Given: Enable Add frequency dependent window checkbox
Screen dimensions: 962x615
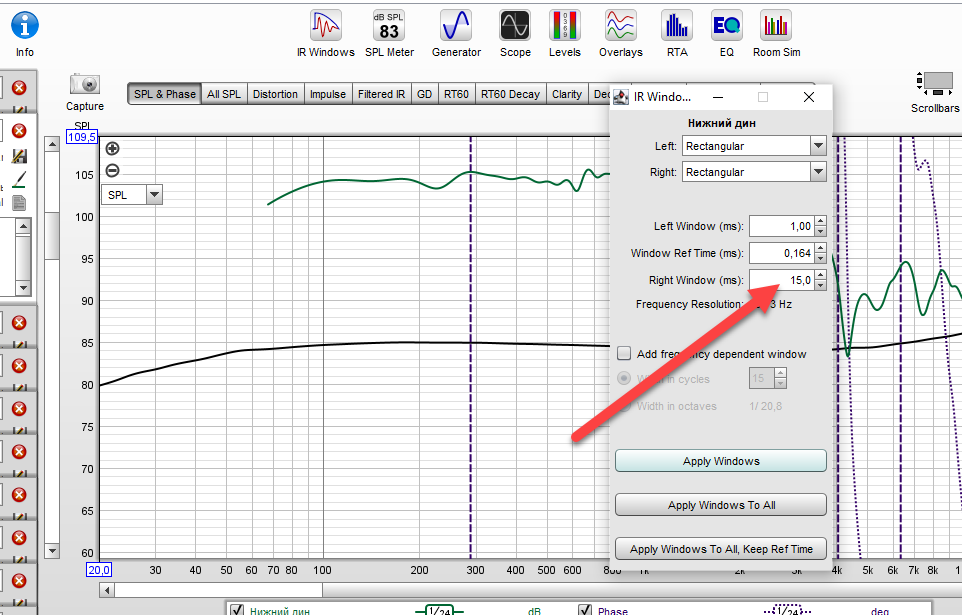Looking at the screenshot, I should [x=624, y=354].
